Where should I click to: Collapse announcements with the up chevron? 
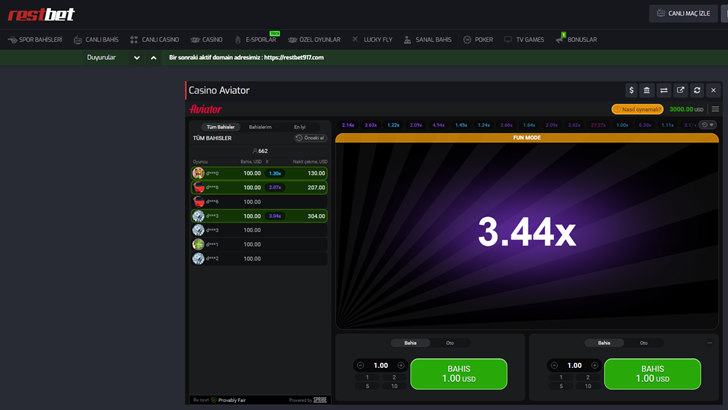pyautogui.click(x=154, y=58)
